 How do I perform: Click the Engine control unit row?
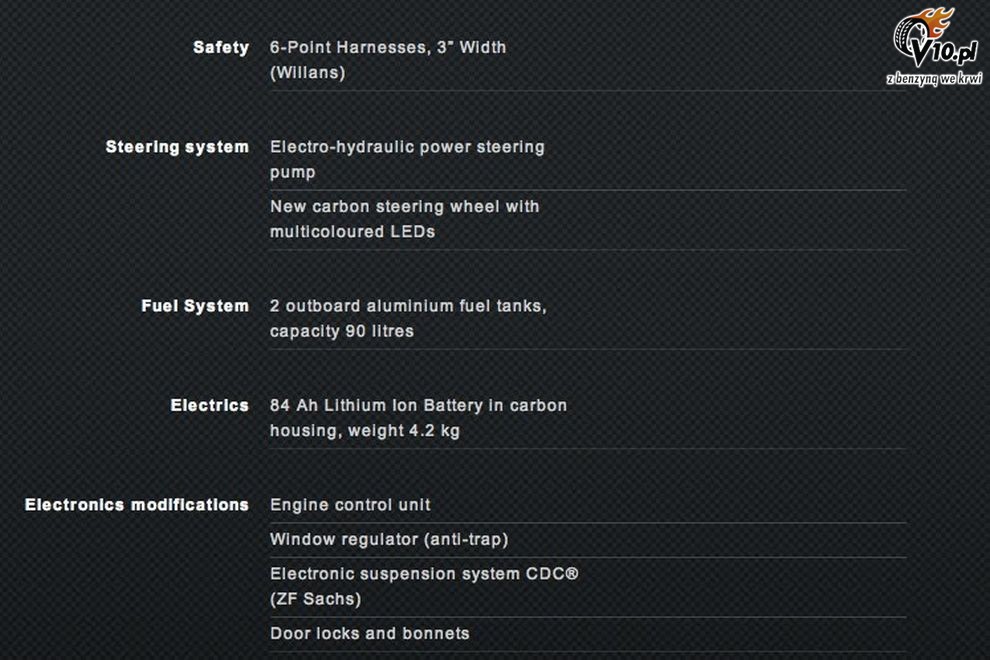coord(588,505)
